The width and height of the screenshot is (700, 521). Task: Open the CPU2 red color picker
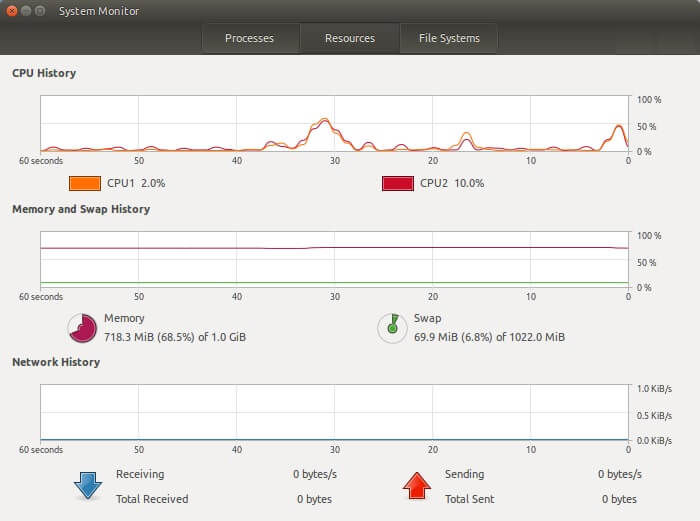(398, 183)
